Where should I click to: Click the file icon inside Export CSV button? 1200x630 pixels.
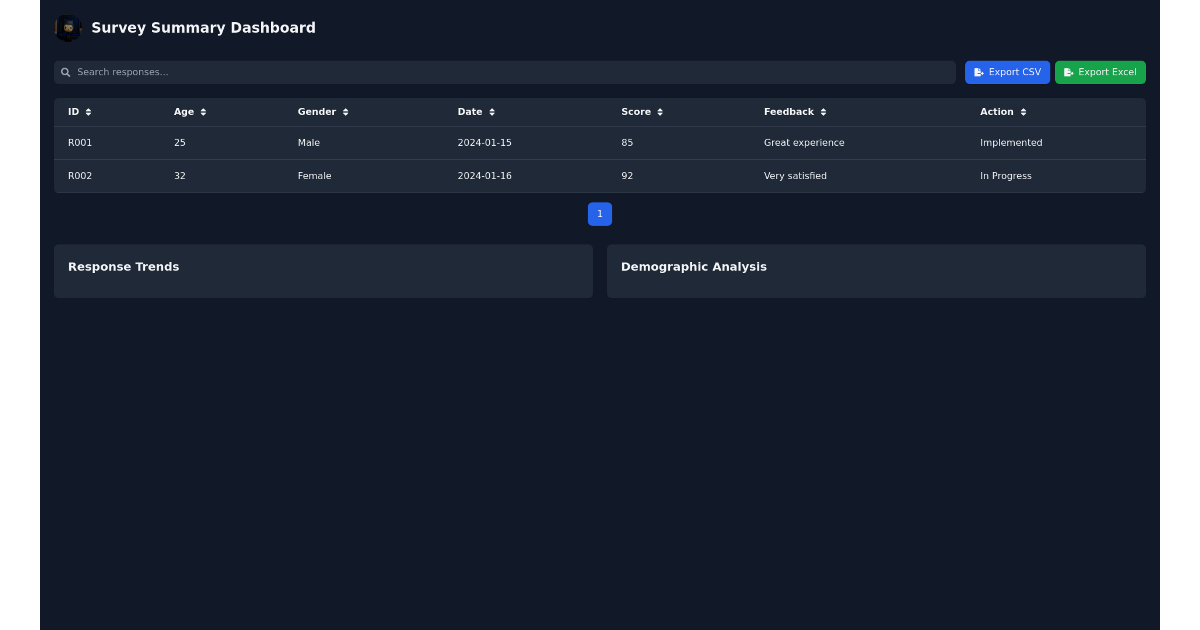tap(978, 72)
